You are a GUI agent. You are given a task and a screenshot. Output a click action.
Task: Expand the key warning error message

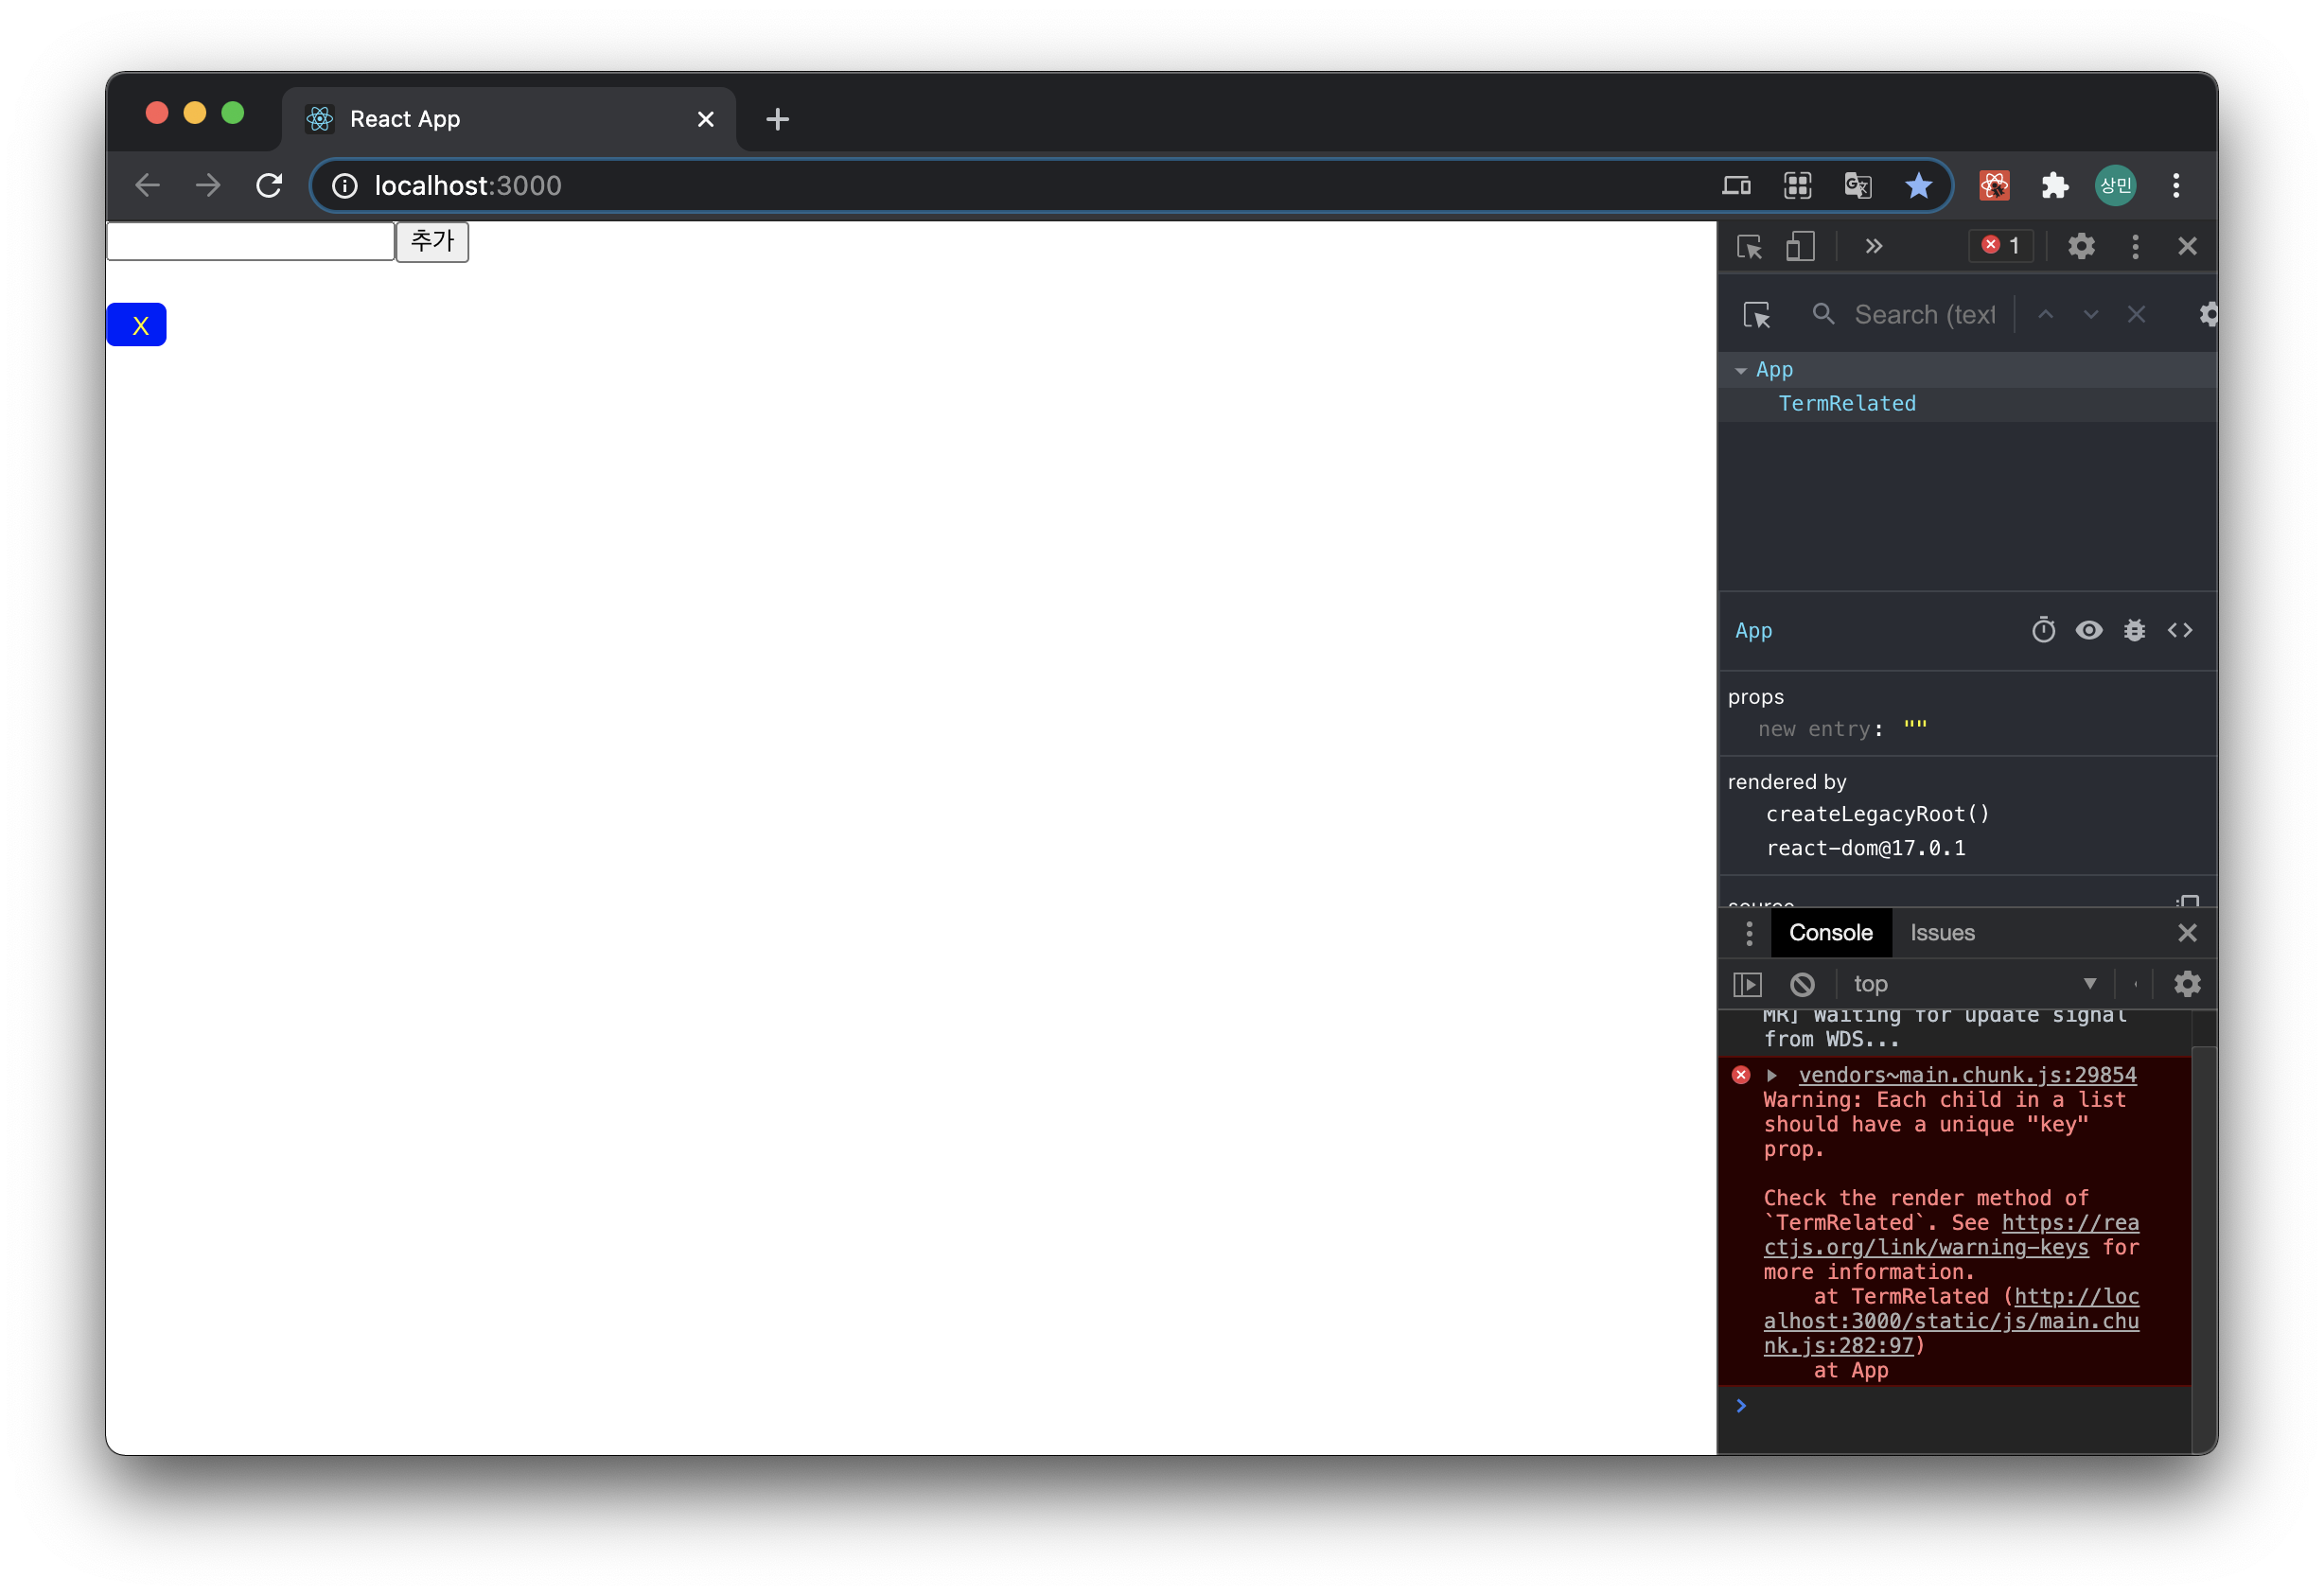(x=1772, y=1075)
